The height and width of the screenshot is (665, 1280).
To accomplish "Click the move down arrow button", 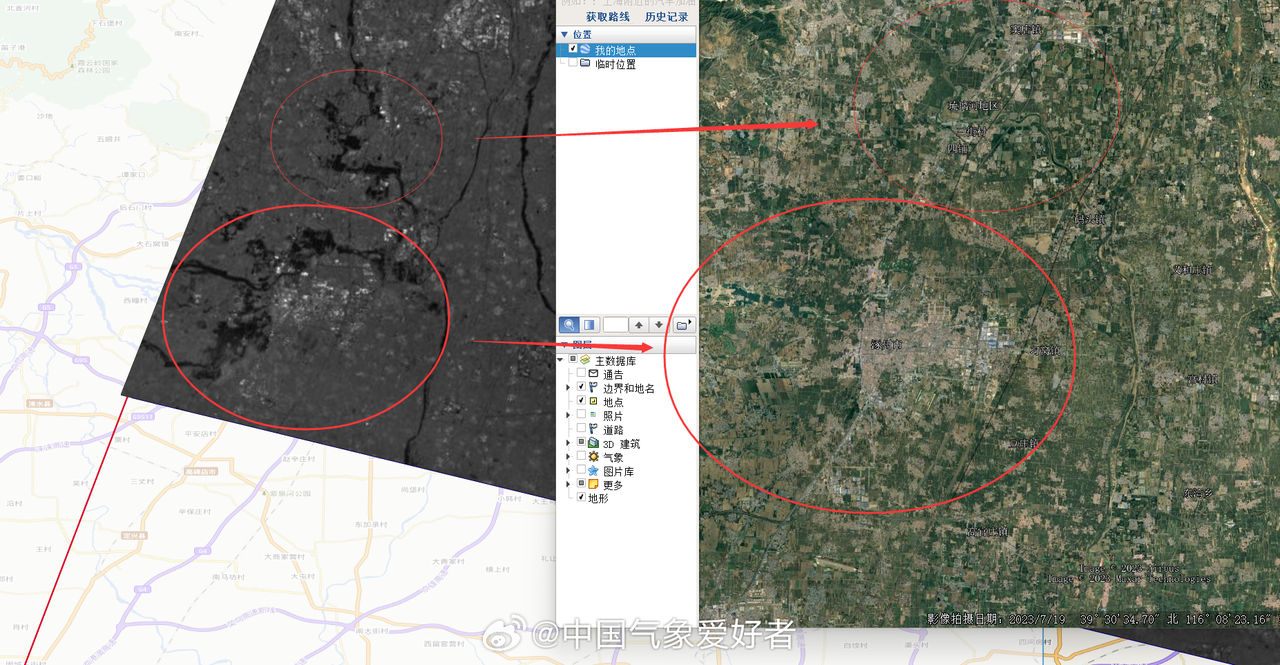I will [658, 325].
